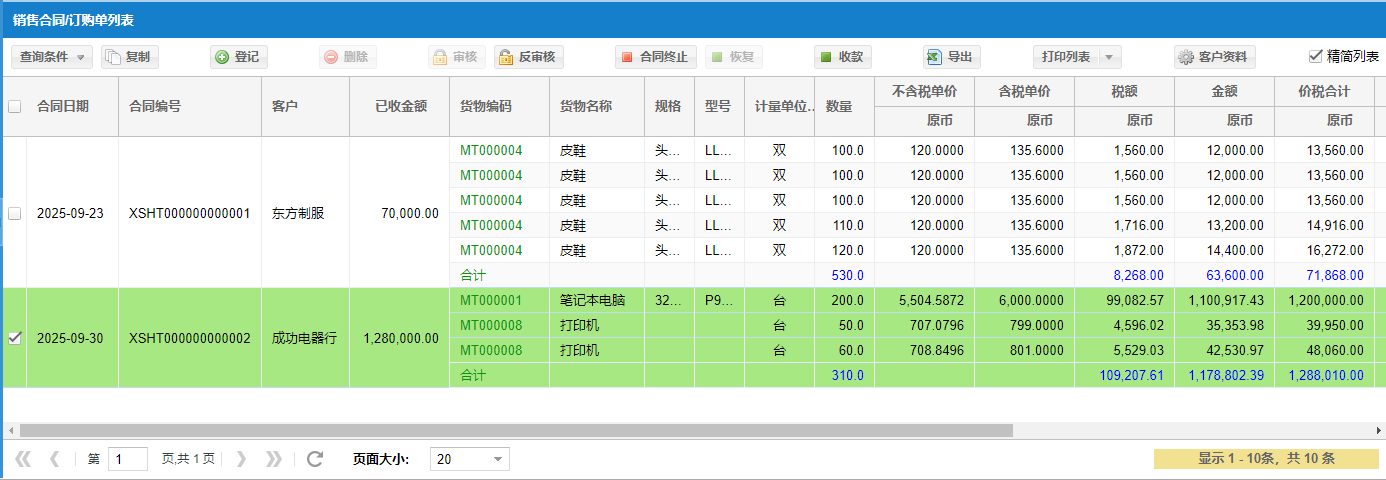The height and width of the screenshot is (480, 1386).
Task: Click the 复制 (copy) toolbar icon
Action: coord(114,57)
